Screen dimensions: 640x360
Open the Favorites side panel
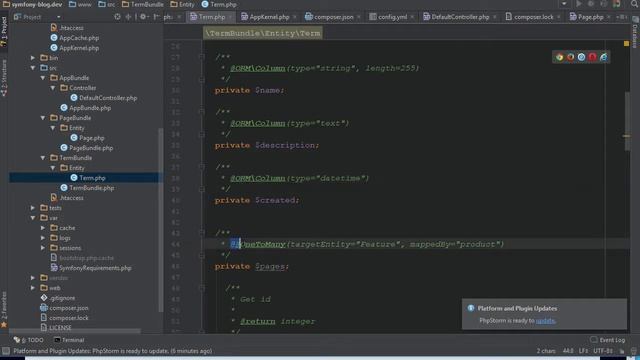point(4,309)
